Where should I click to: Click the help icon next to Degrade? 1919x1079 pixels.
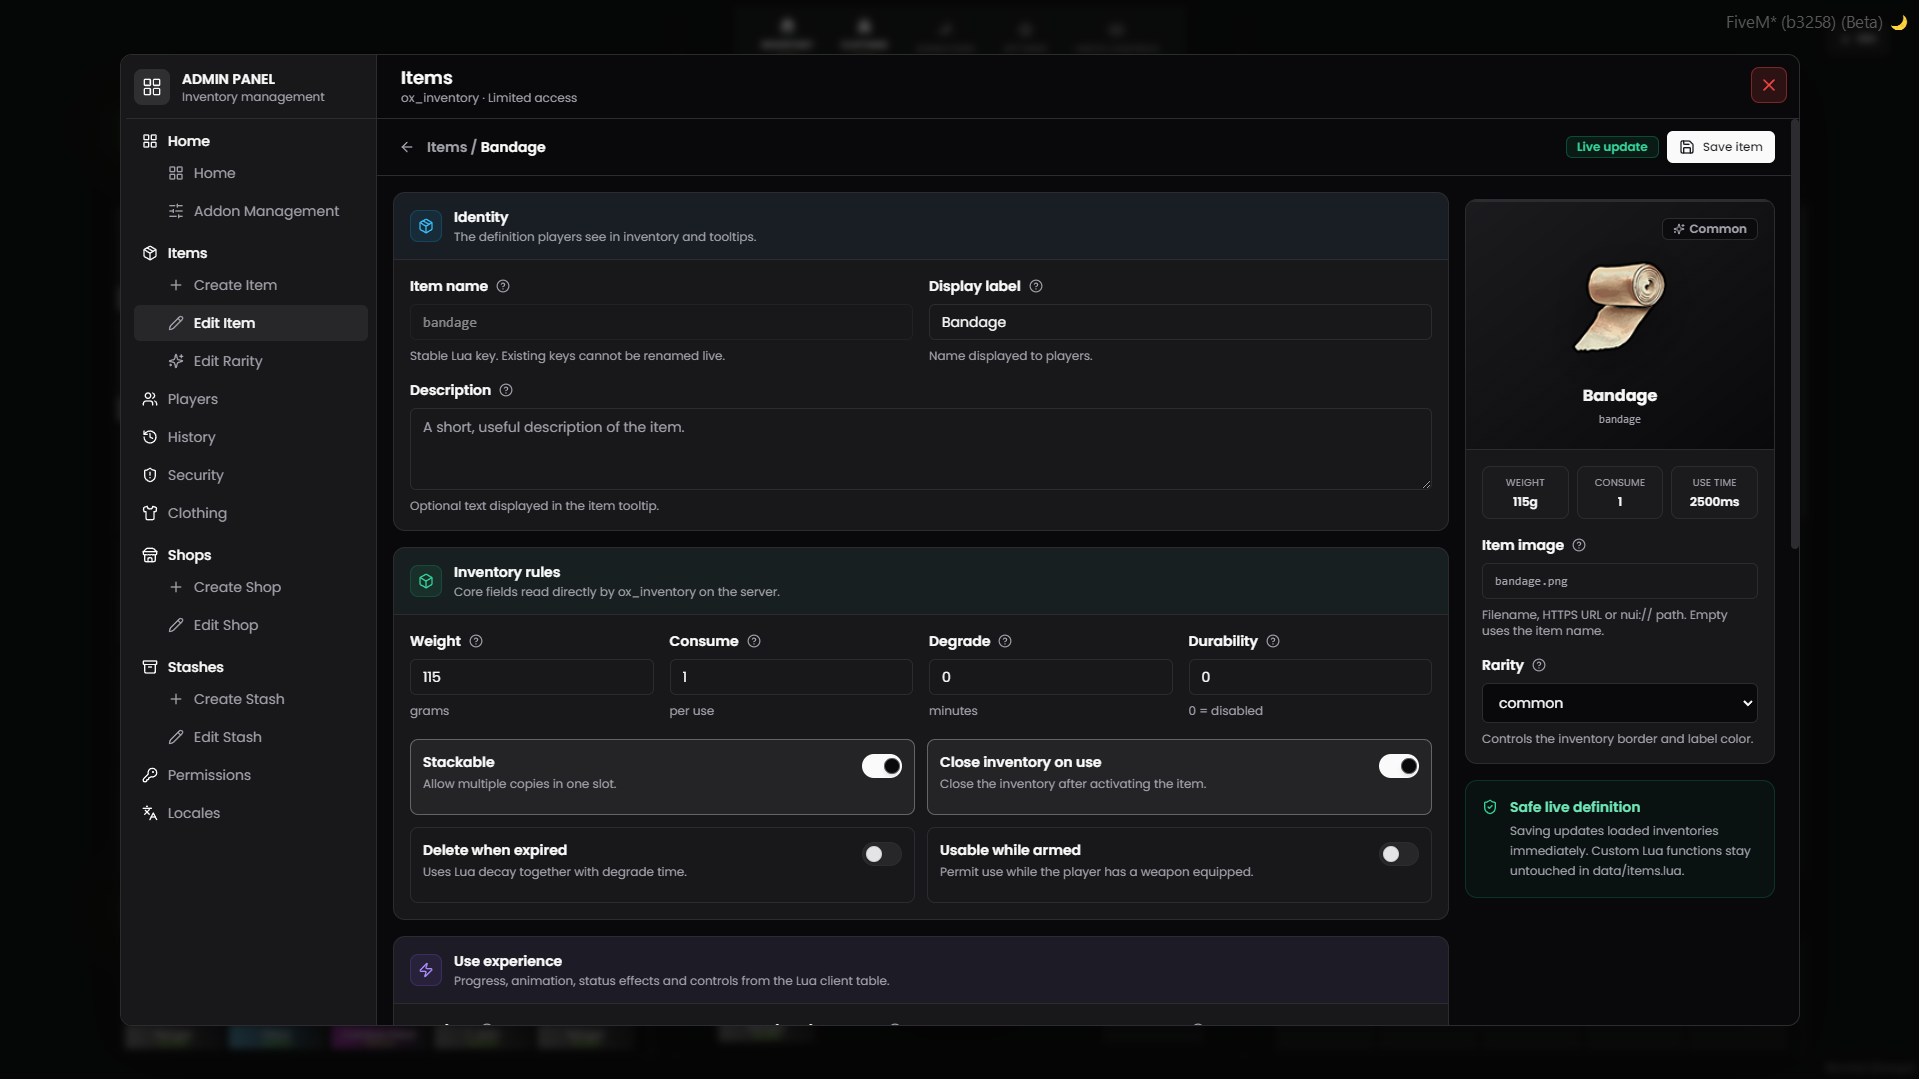(1005, 641)
